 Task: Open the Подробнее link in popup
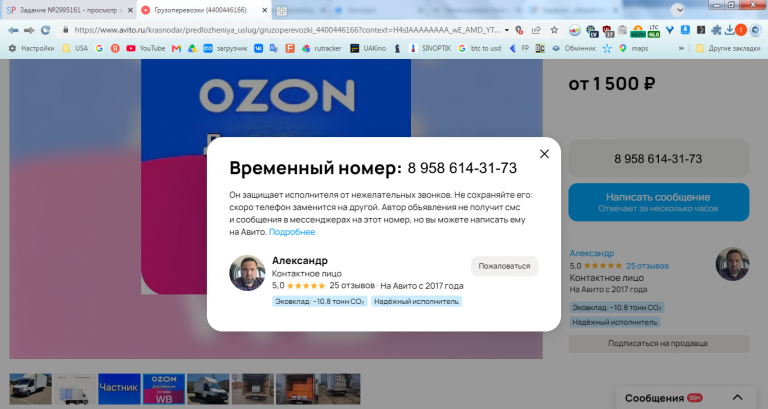[292, 232]
